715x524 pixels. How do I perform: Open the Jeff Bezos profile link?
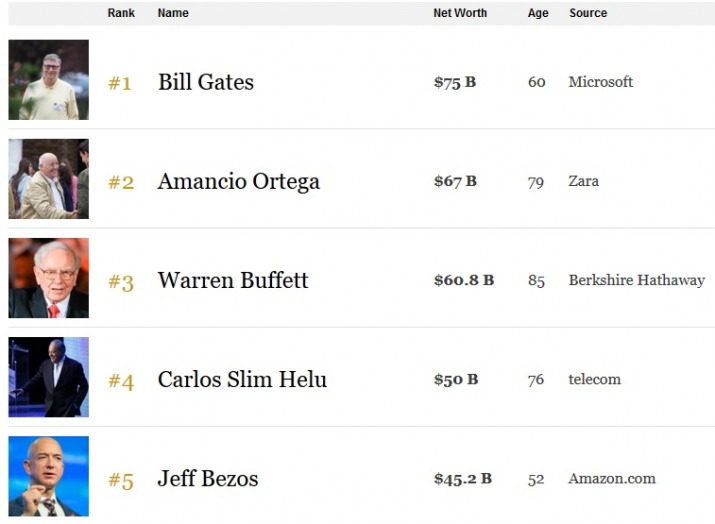(x=208, y=478)
